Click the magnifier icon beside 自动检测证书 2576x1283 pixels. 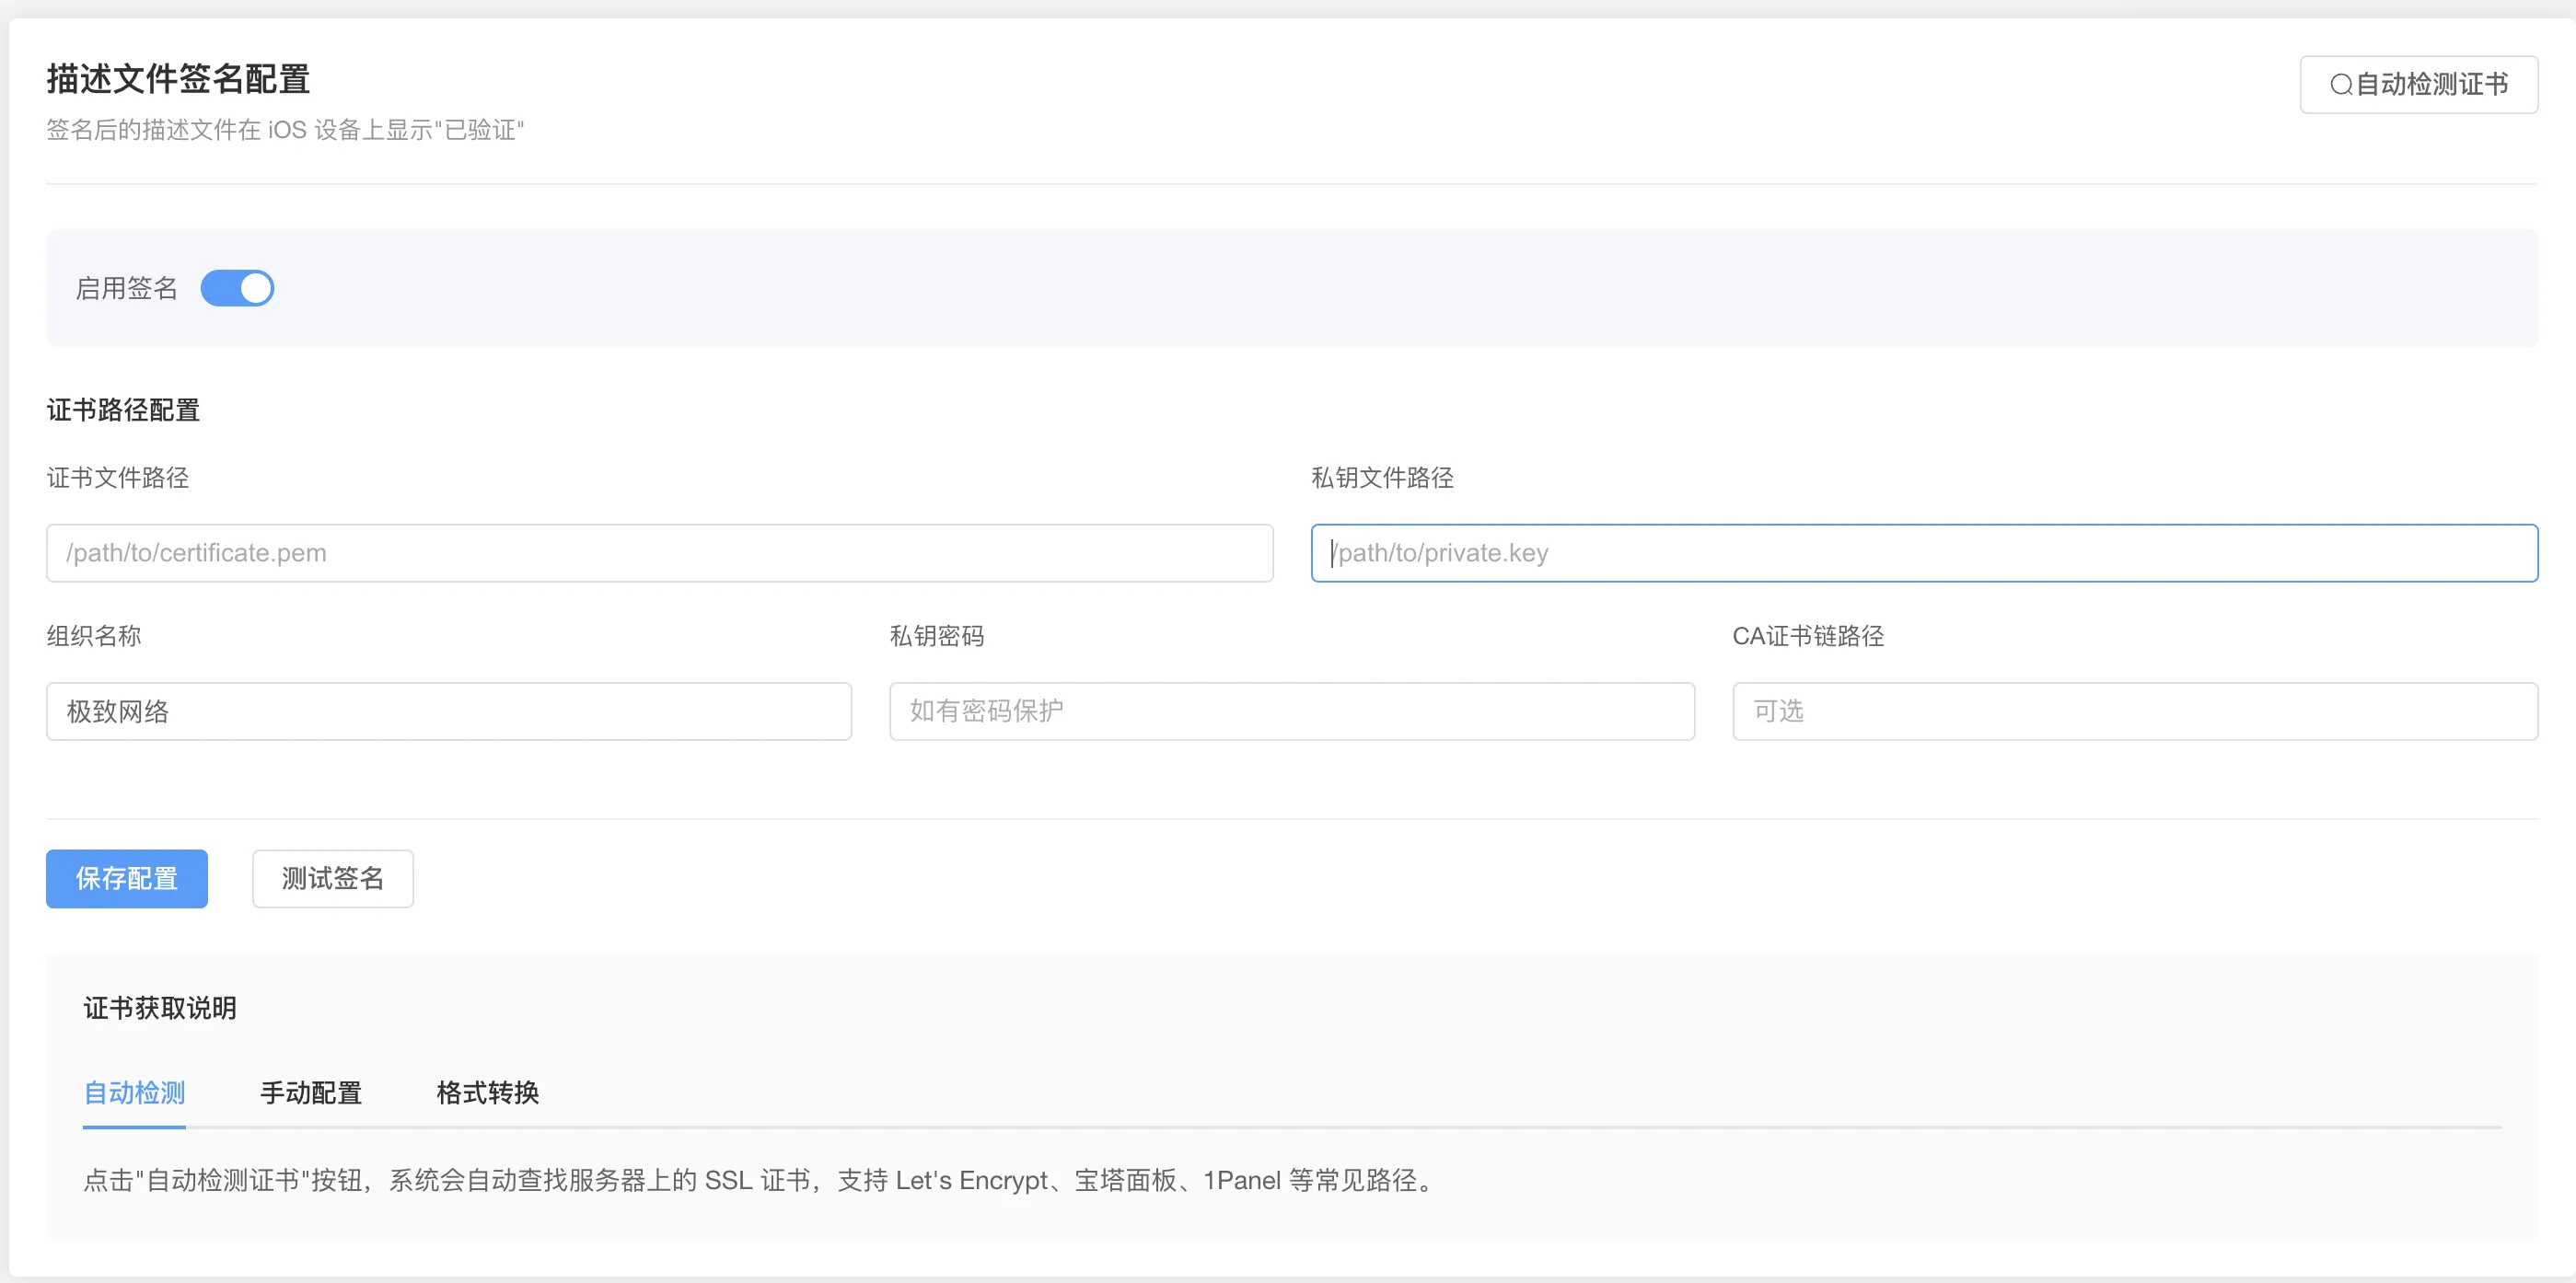[2343, 84]
